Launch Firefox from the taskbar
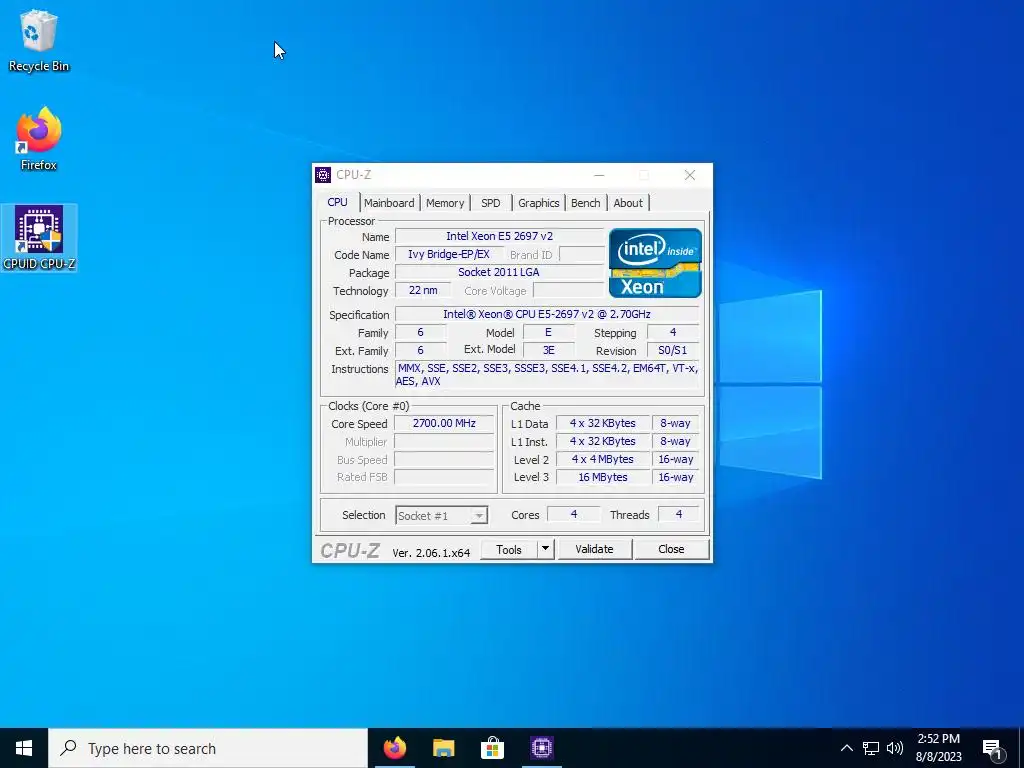This screenshot has height=768, width=1024. pos(394,748)
